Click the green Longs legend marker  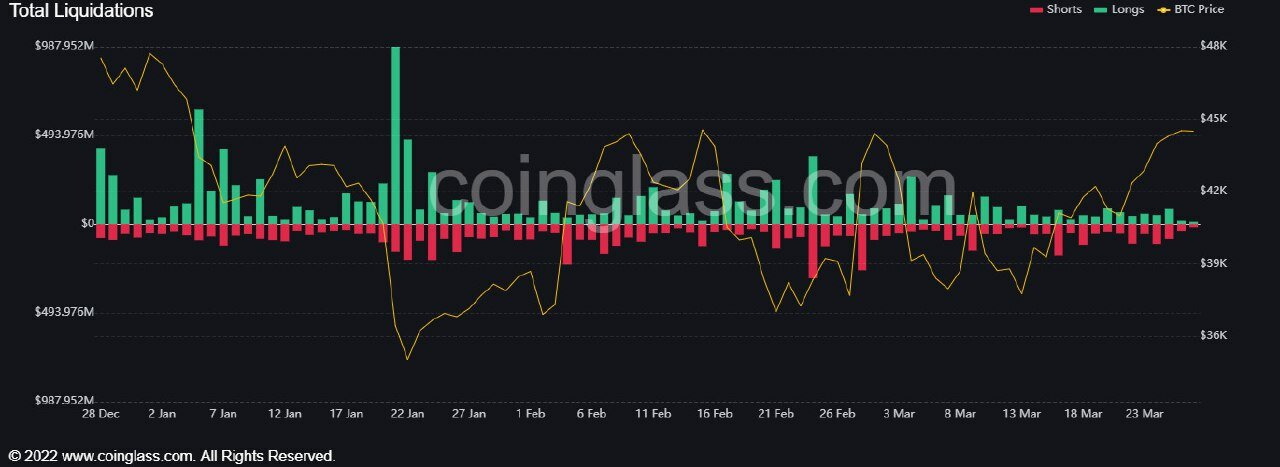(x=1100, y=10)
